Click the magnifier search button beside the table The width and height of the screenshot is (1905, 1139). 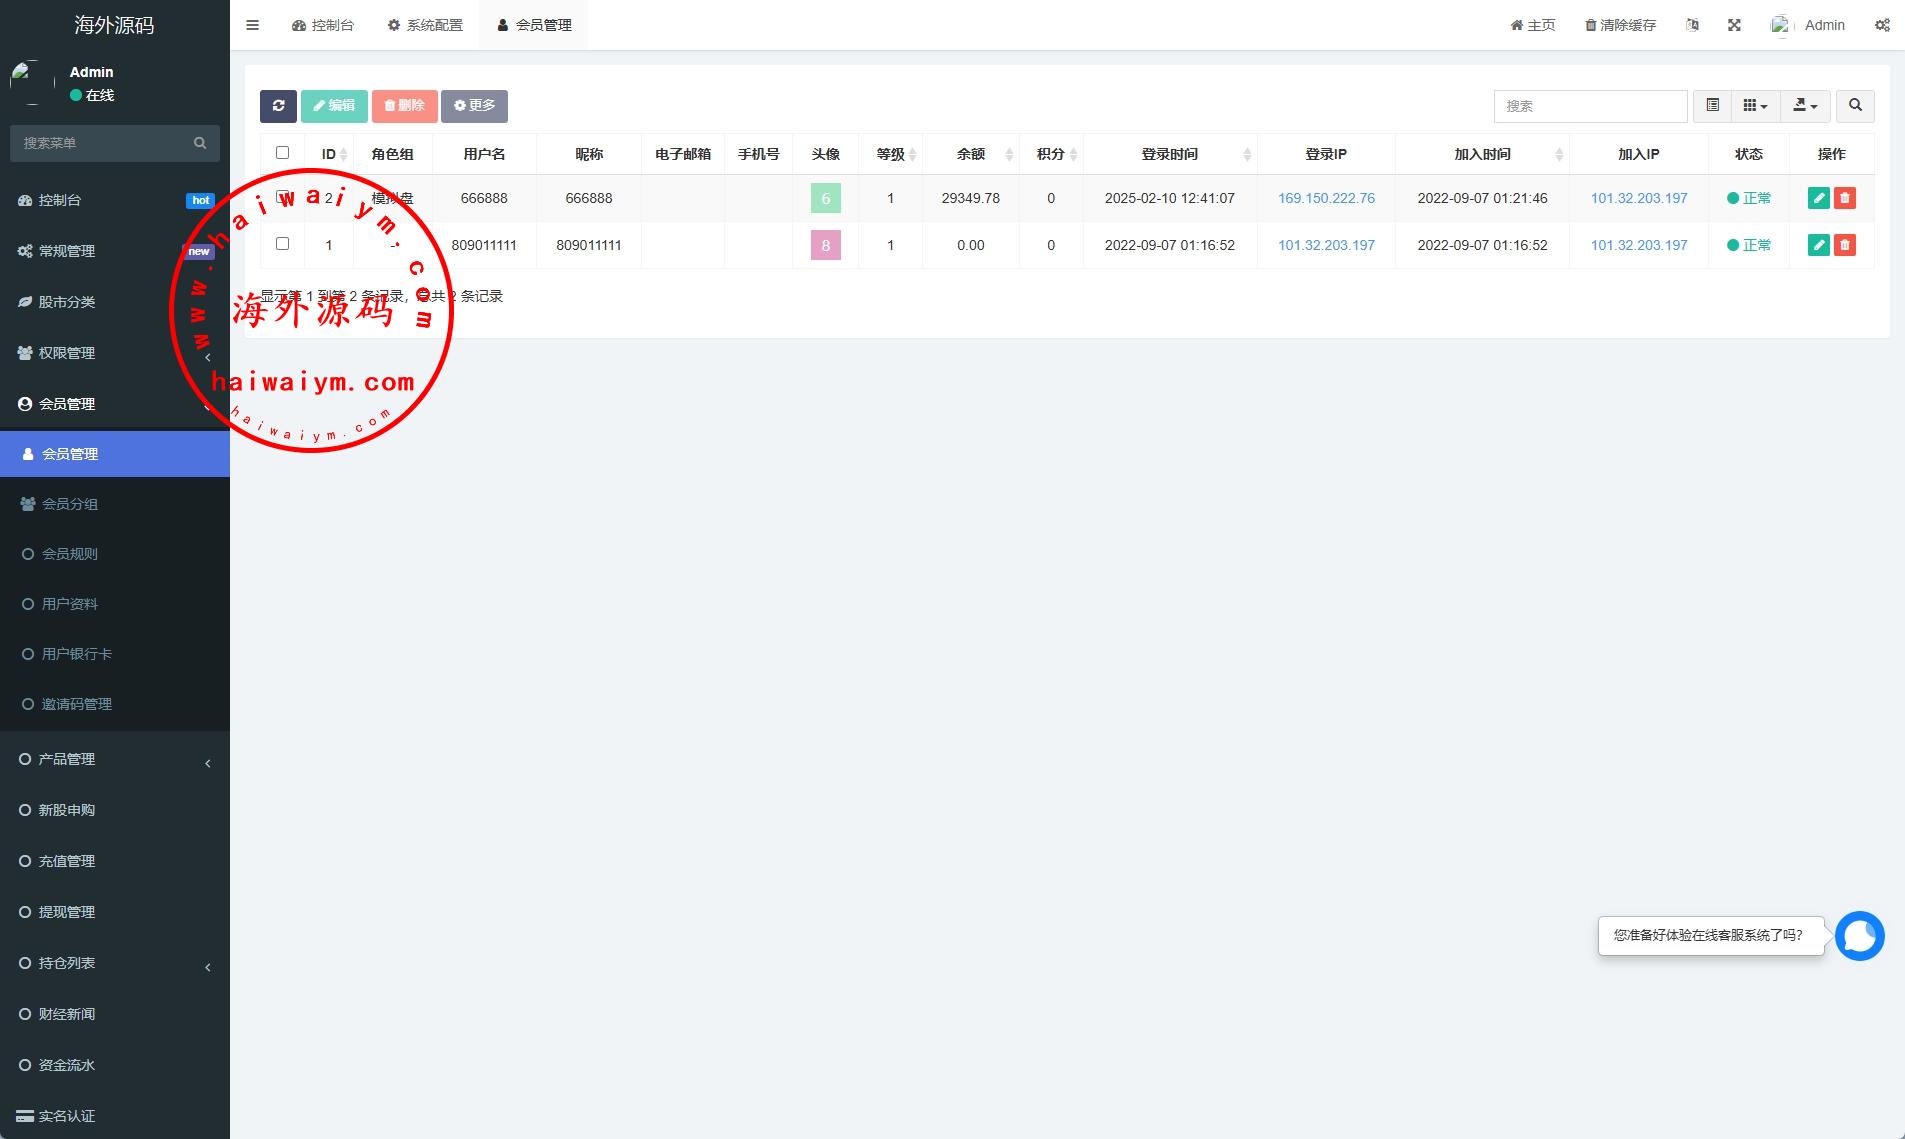point(1855,106)
